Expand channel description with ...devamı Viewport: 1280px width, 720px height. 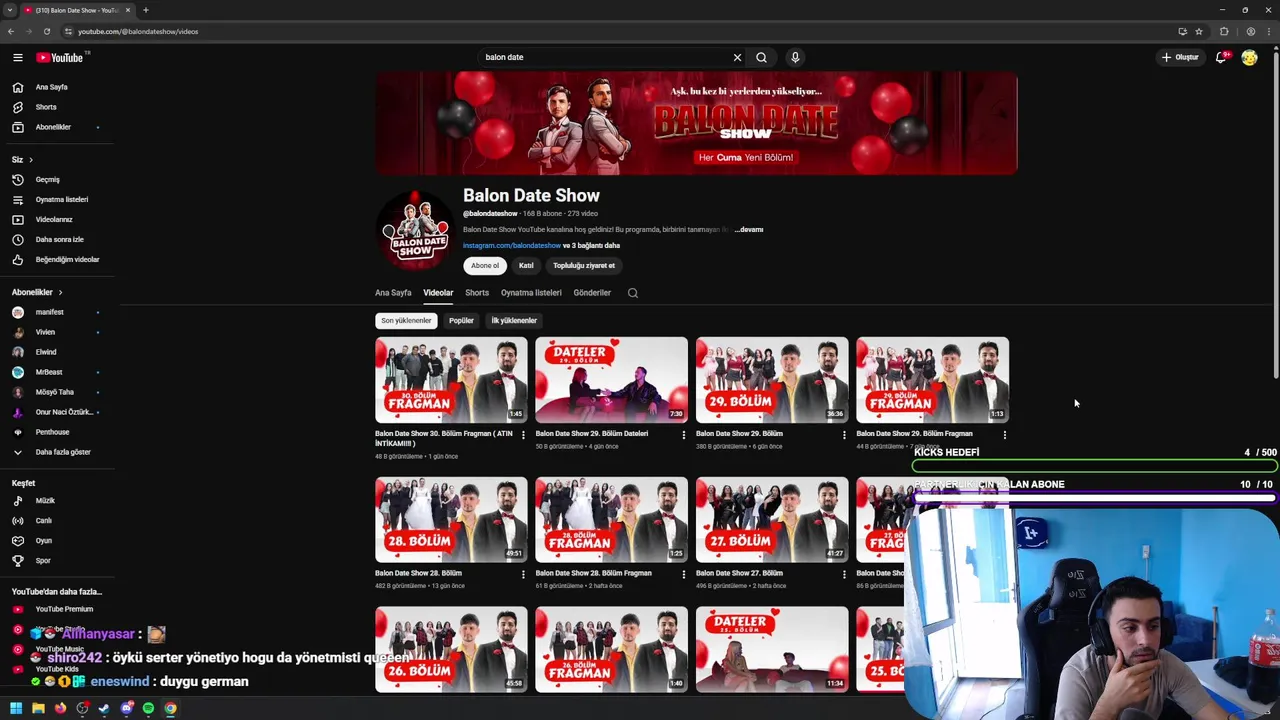click(749, 230)
